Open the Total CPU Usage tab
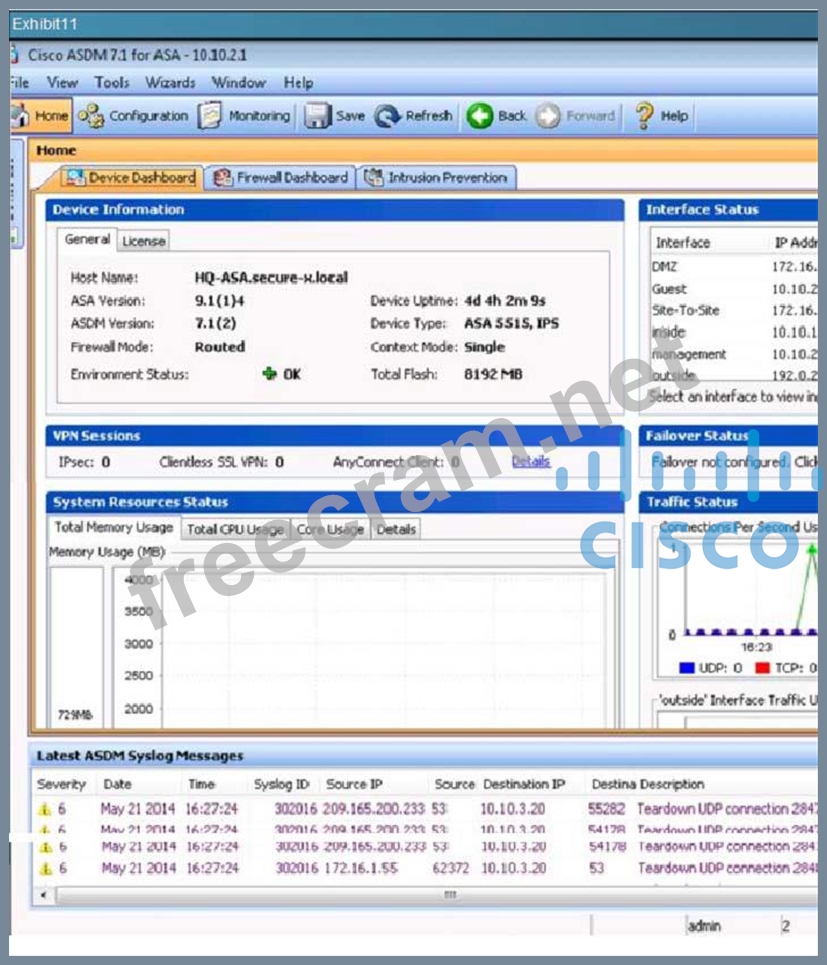The image size is (827, 965). click(x=235, y=529)
